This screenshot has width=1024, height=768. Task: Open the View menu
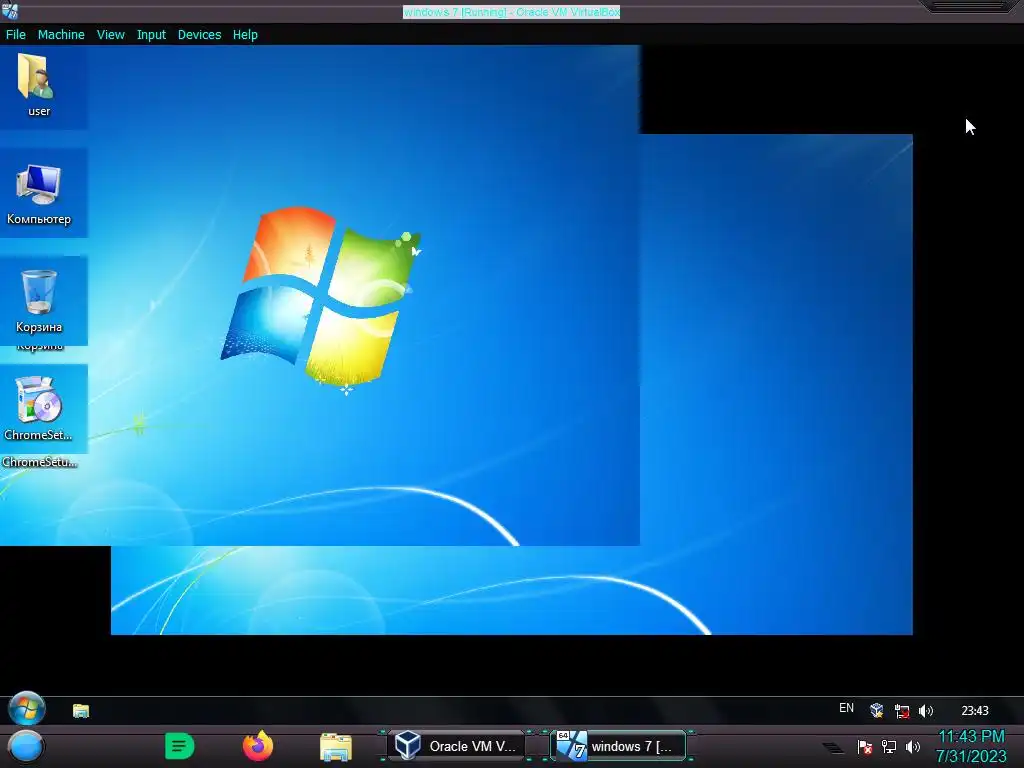[x=110, y=35]
